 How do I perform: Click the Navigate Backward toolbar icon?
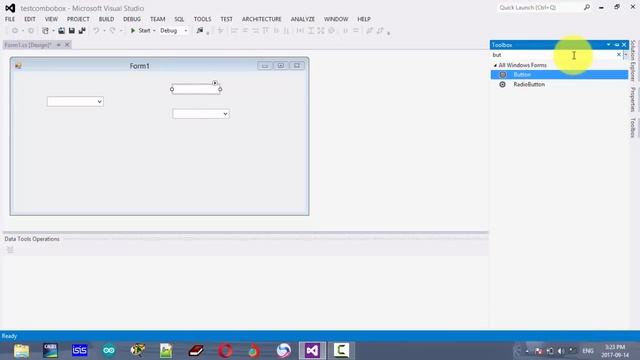15,31
